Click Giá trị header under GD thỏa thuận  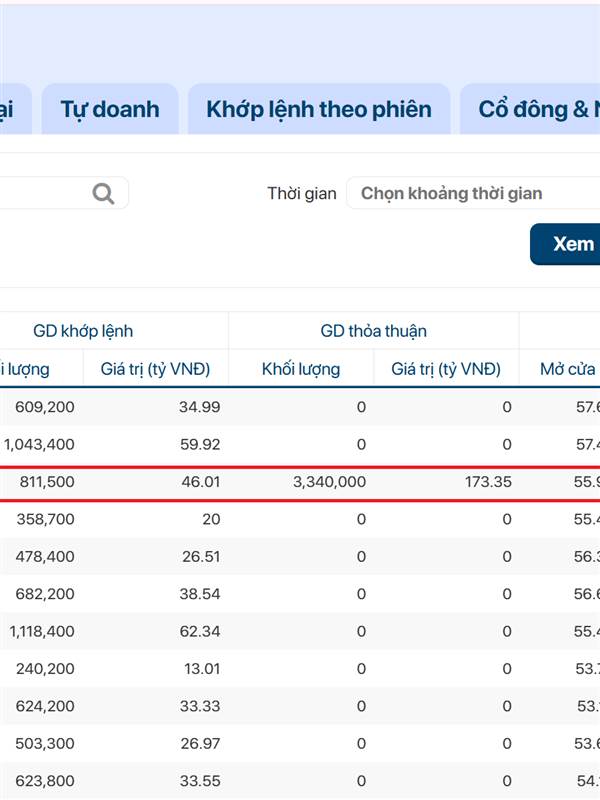click(446, 369)
